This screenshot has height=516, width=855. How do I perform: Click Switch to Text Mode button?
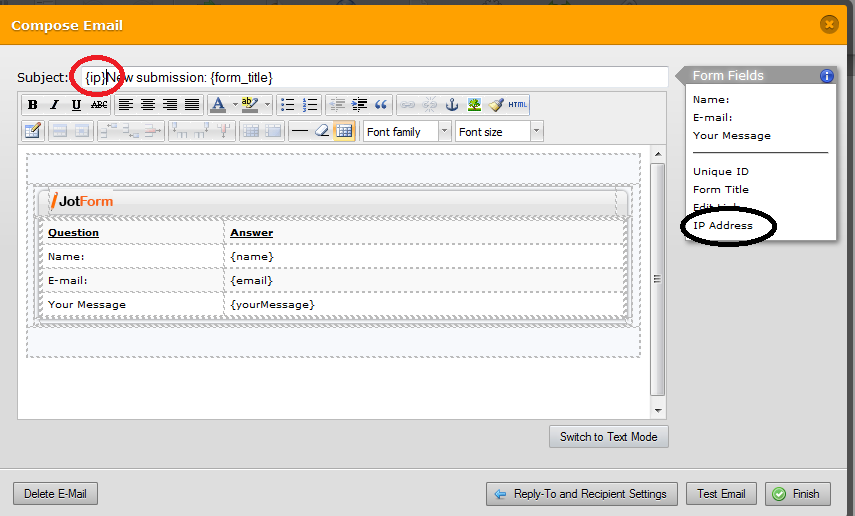click(x=608, y=437)
